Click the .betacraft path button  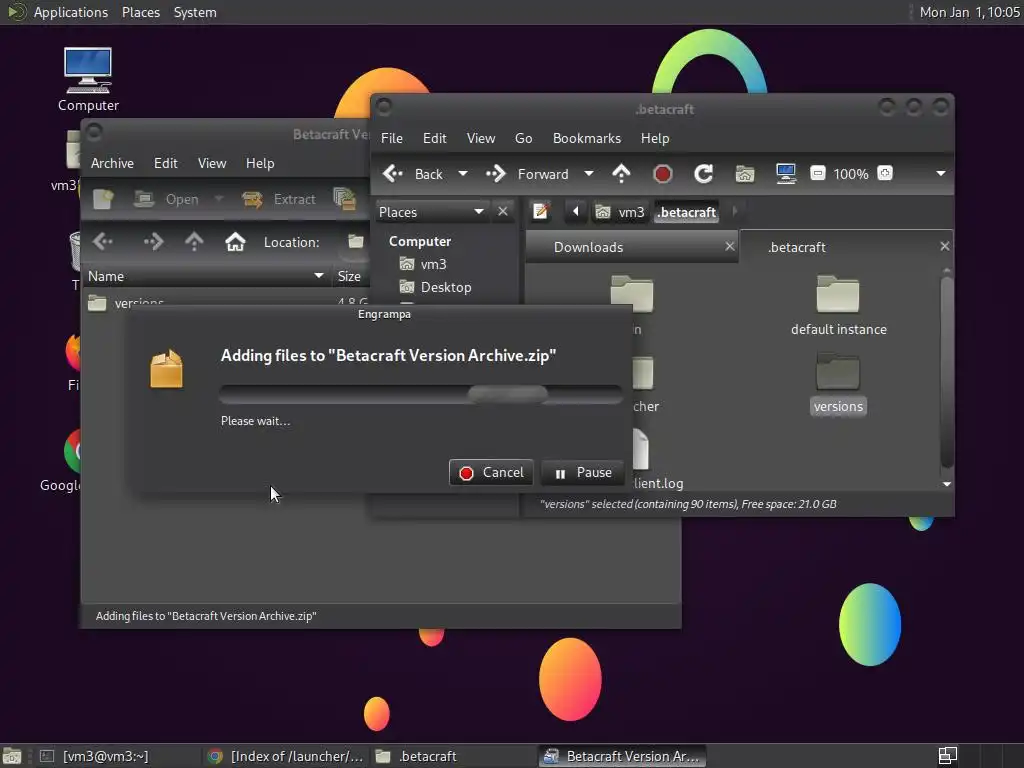[x=686, y=212]
